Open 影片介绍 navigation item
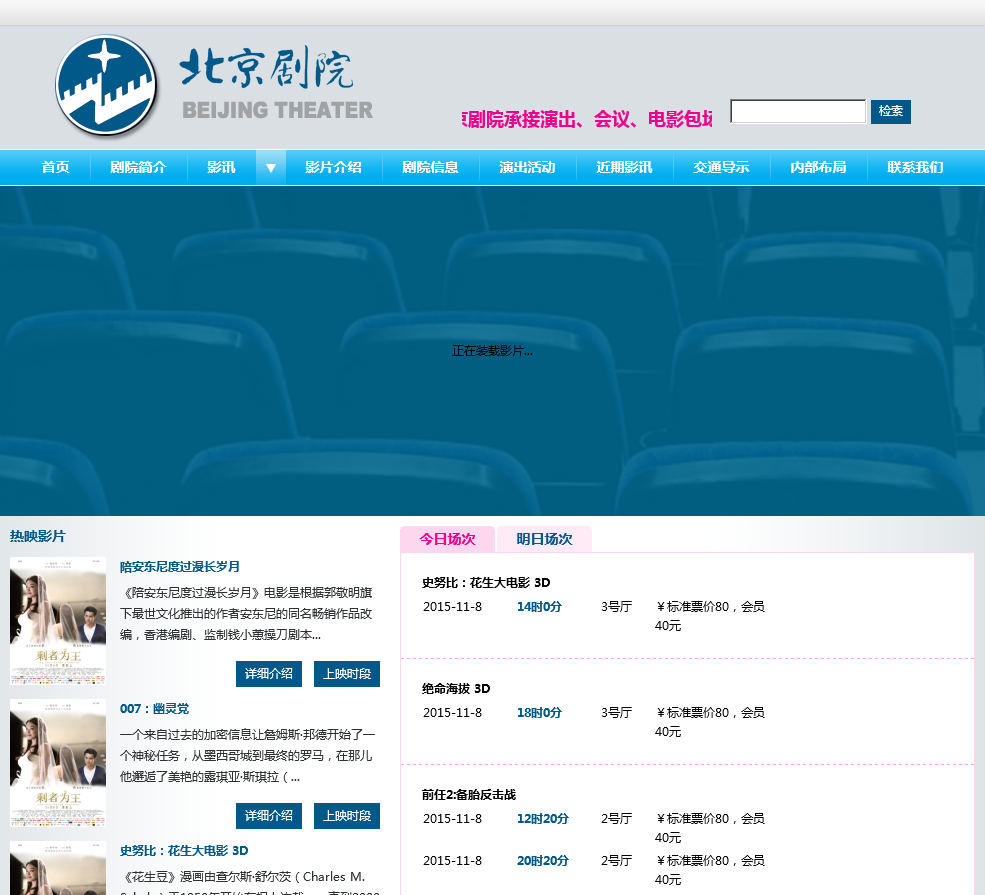 (334, 168)
